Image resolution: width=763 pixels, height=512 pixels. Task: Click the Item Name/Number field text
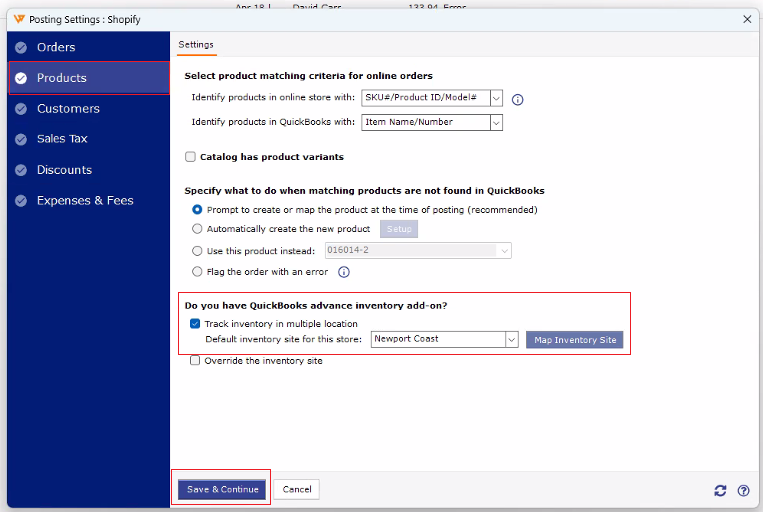[x=409, y=122]
